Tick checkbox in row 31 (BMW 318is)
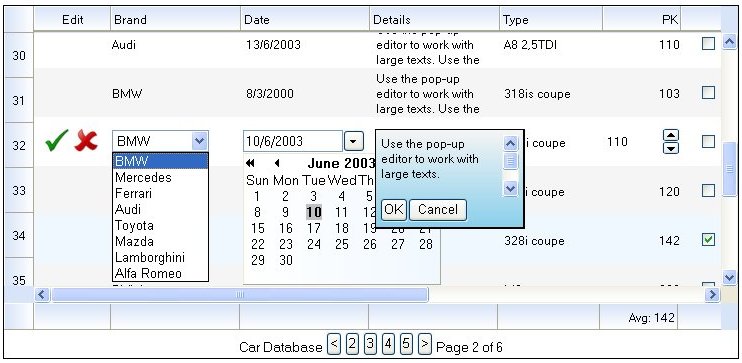This screenshot has width=742, height=363. tap(708, 92)
